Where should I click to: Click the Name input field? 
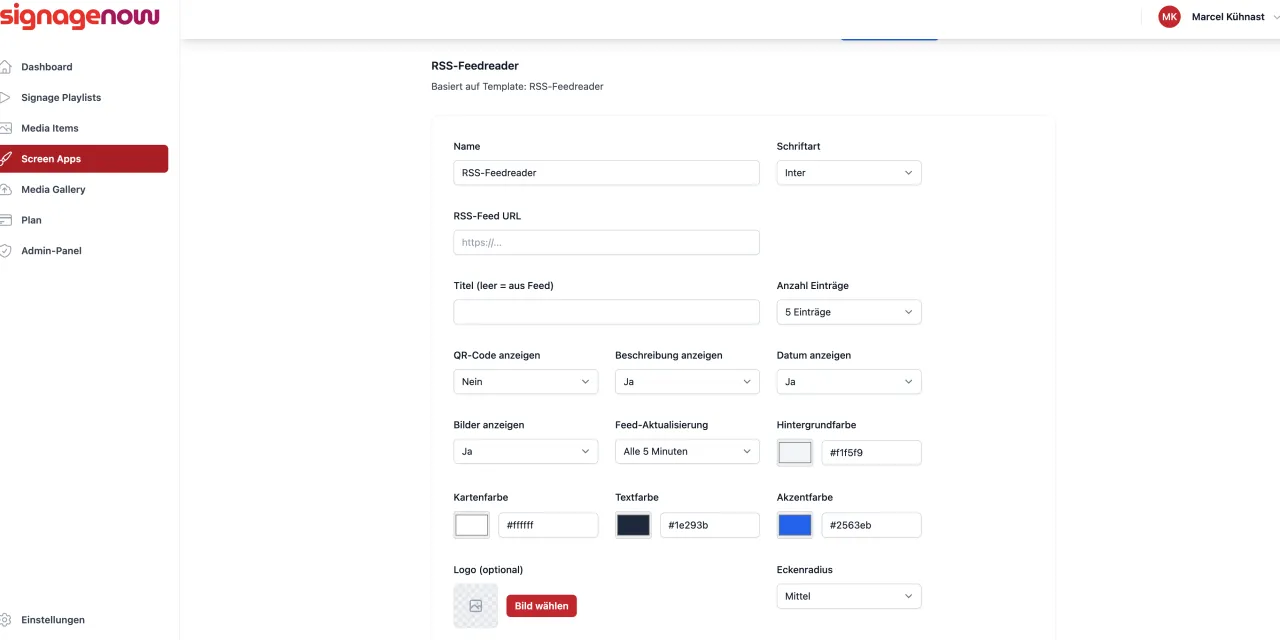(606, 173)
